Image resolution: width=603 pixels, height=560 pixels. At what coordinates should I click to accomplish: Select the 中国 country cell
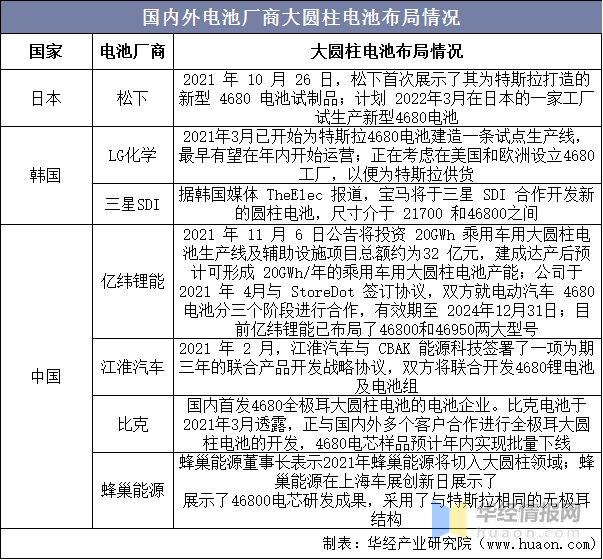[x=46, y=377]
